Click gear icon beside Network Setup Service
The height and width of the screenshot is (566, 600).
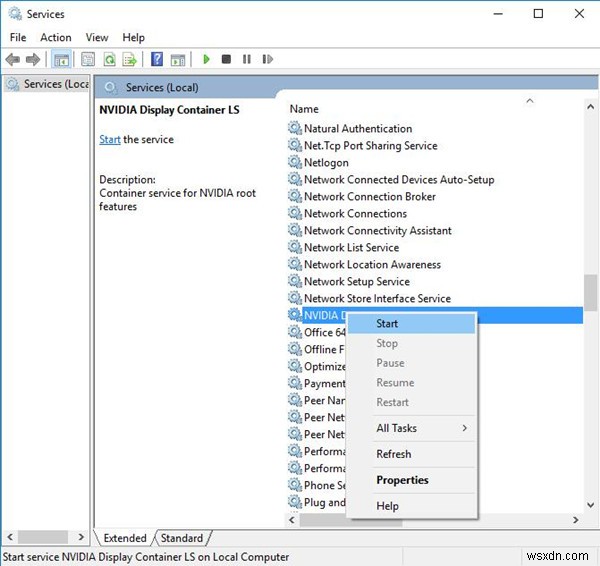[x=295, y=281]
